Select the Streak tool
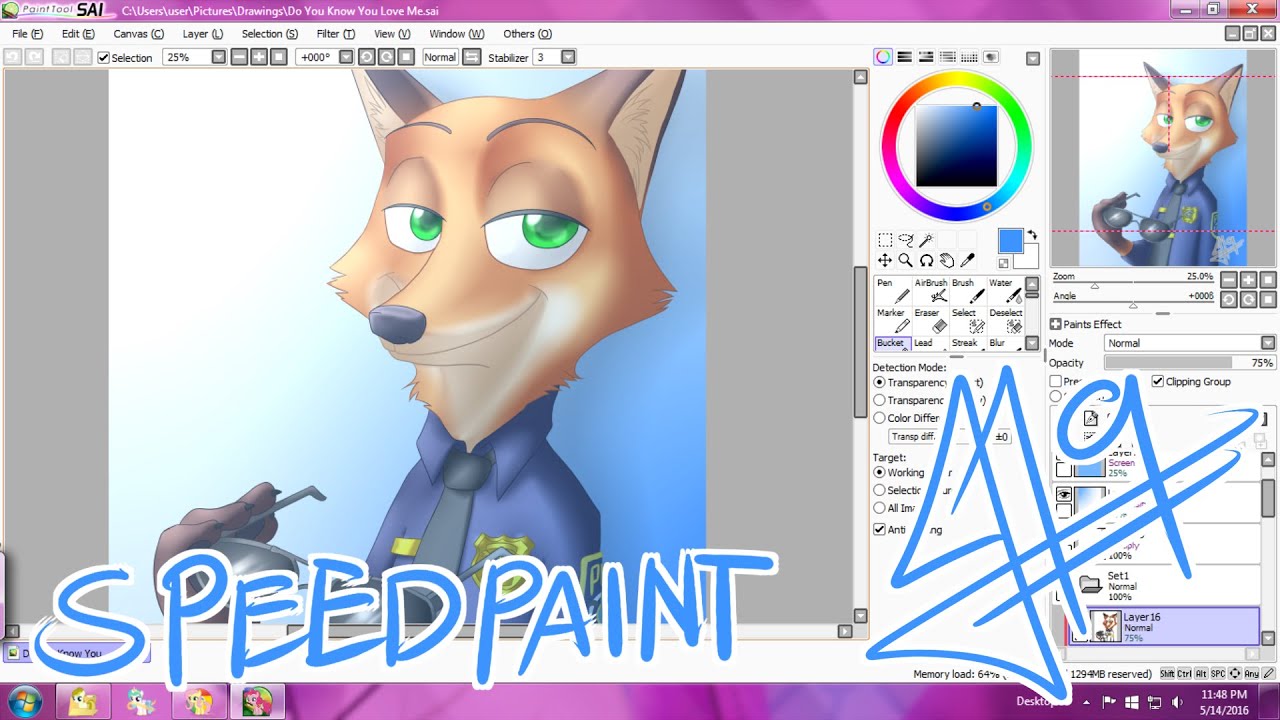Viewport: 1280px width, 720px height. coord(968,343)
